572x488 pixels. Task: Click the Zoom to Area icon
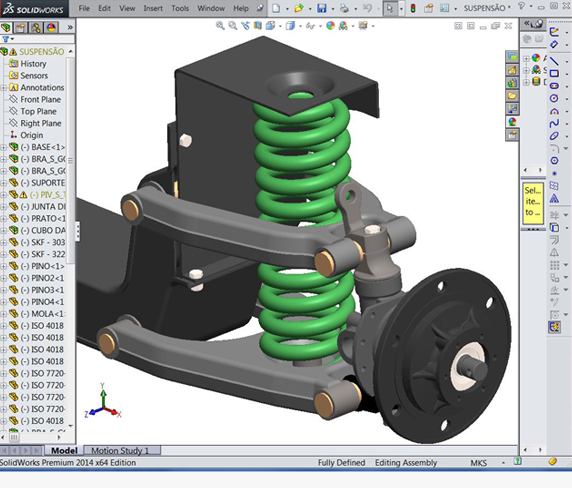pyautogui.click(x=232, y=26)
